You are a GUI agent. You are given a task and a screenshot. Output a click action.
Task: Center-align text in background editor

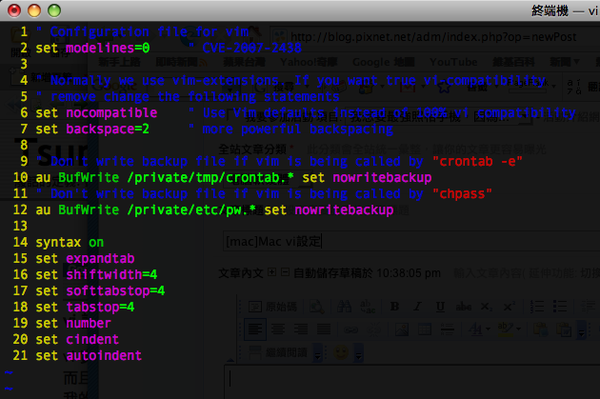[278, 329]
